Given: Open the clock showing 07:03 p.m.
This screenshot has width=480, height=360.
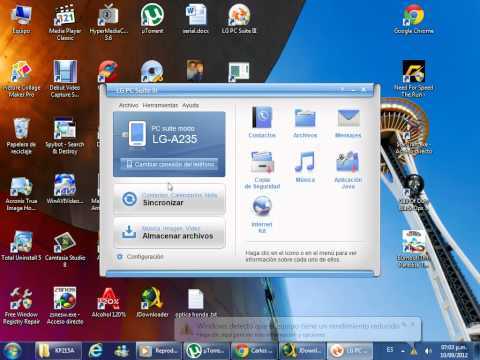Looking at the screenshot, I should (453, 351).
